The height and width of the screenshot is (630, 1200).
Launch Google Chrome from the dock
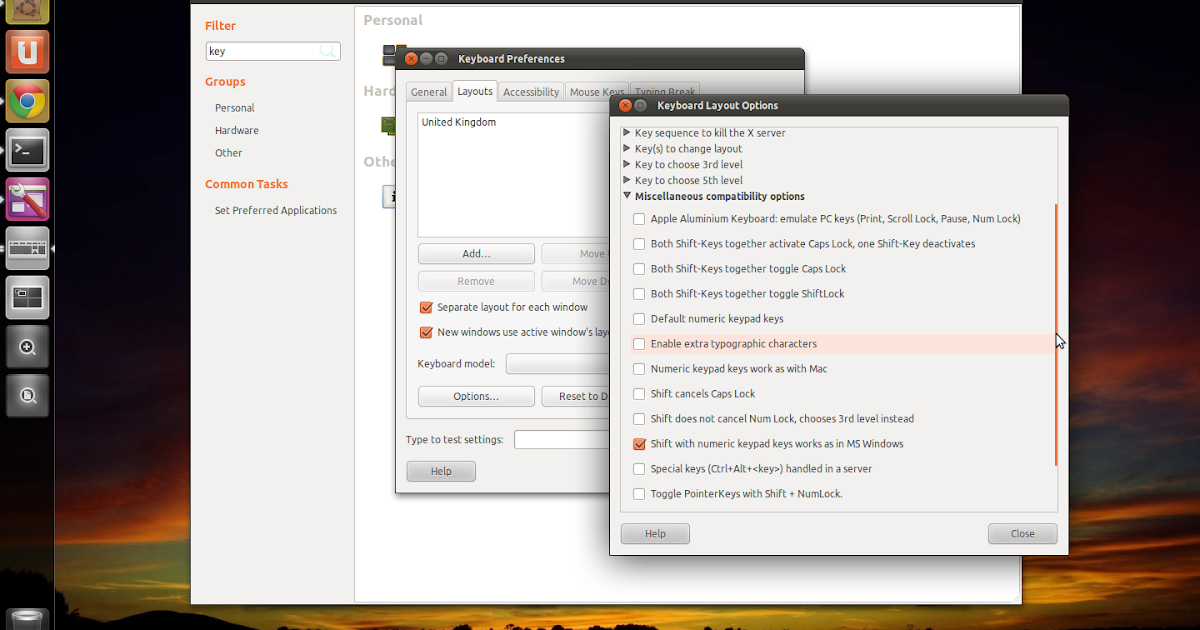point(27,101)
